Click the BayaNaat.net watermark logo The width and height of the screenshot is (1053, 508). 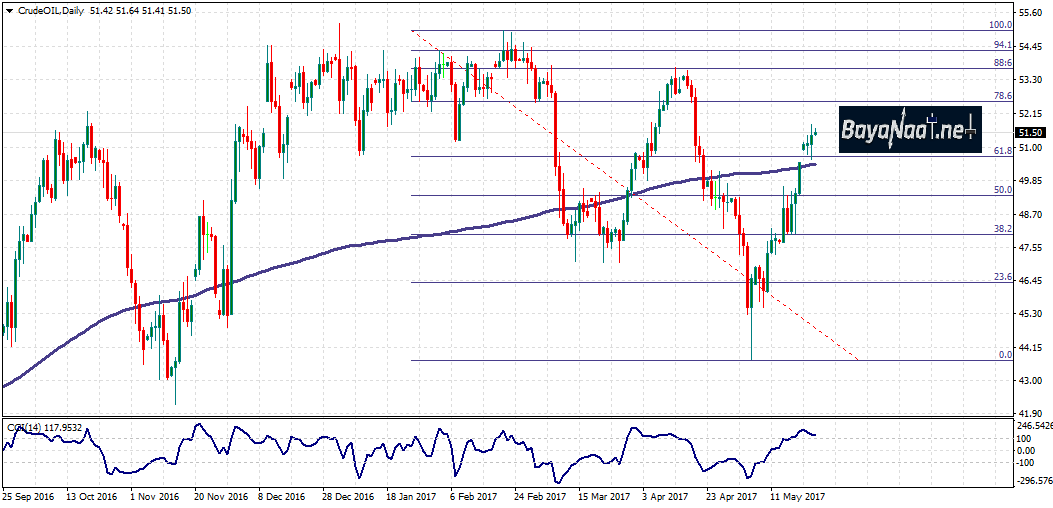(x=910, y=129)
